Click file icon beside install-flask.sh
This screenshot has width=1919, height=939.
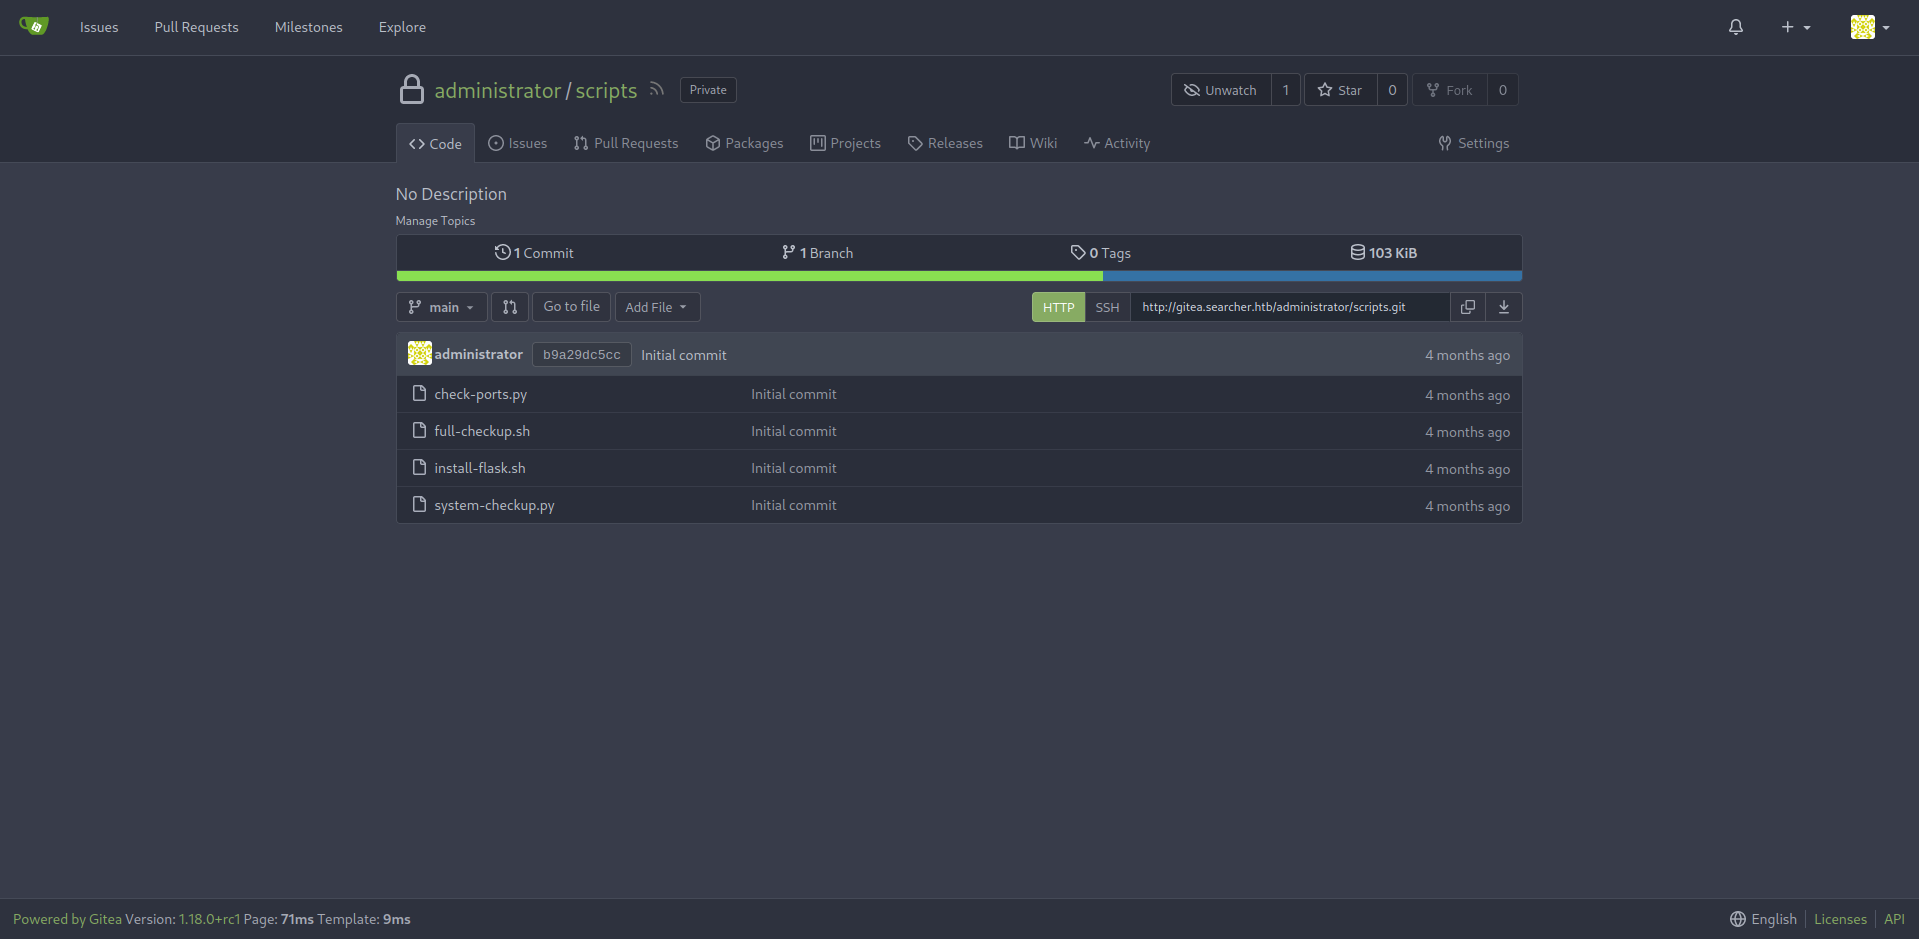click(420, 467)
